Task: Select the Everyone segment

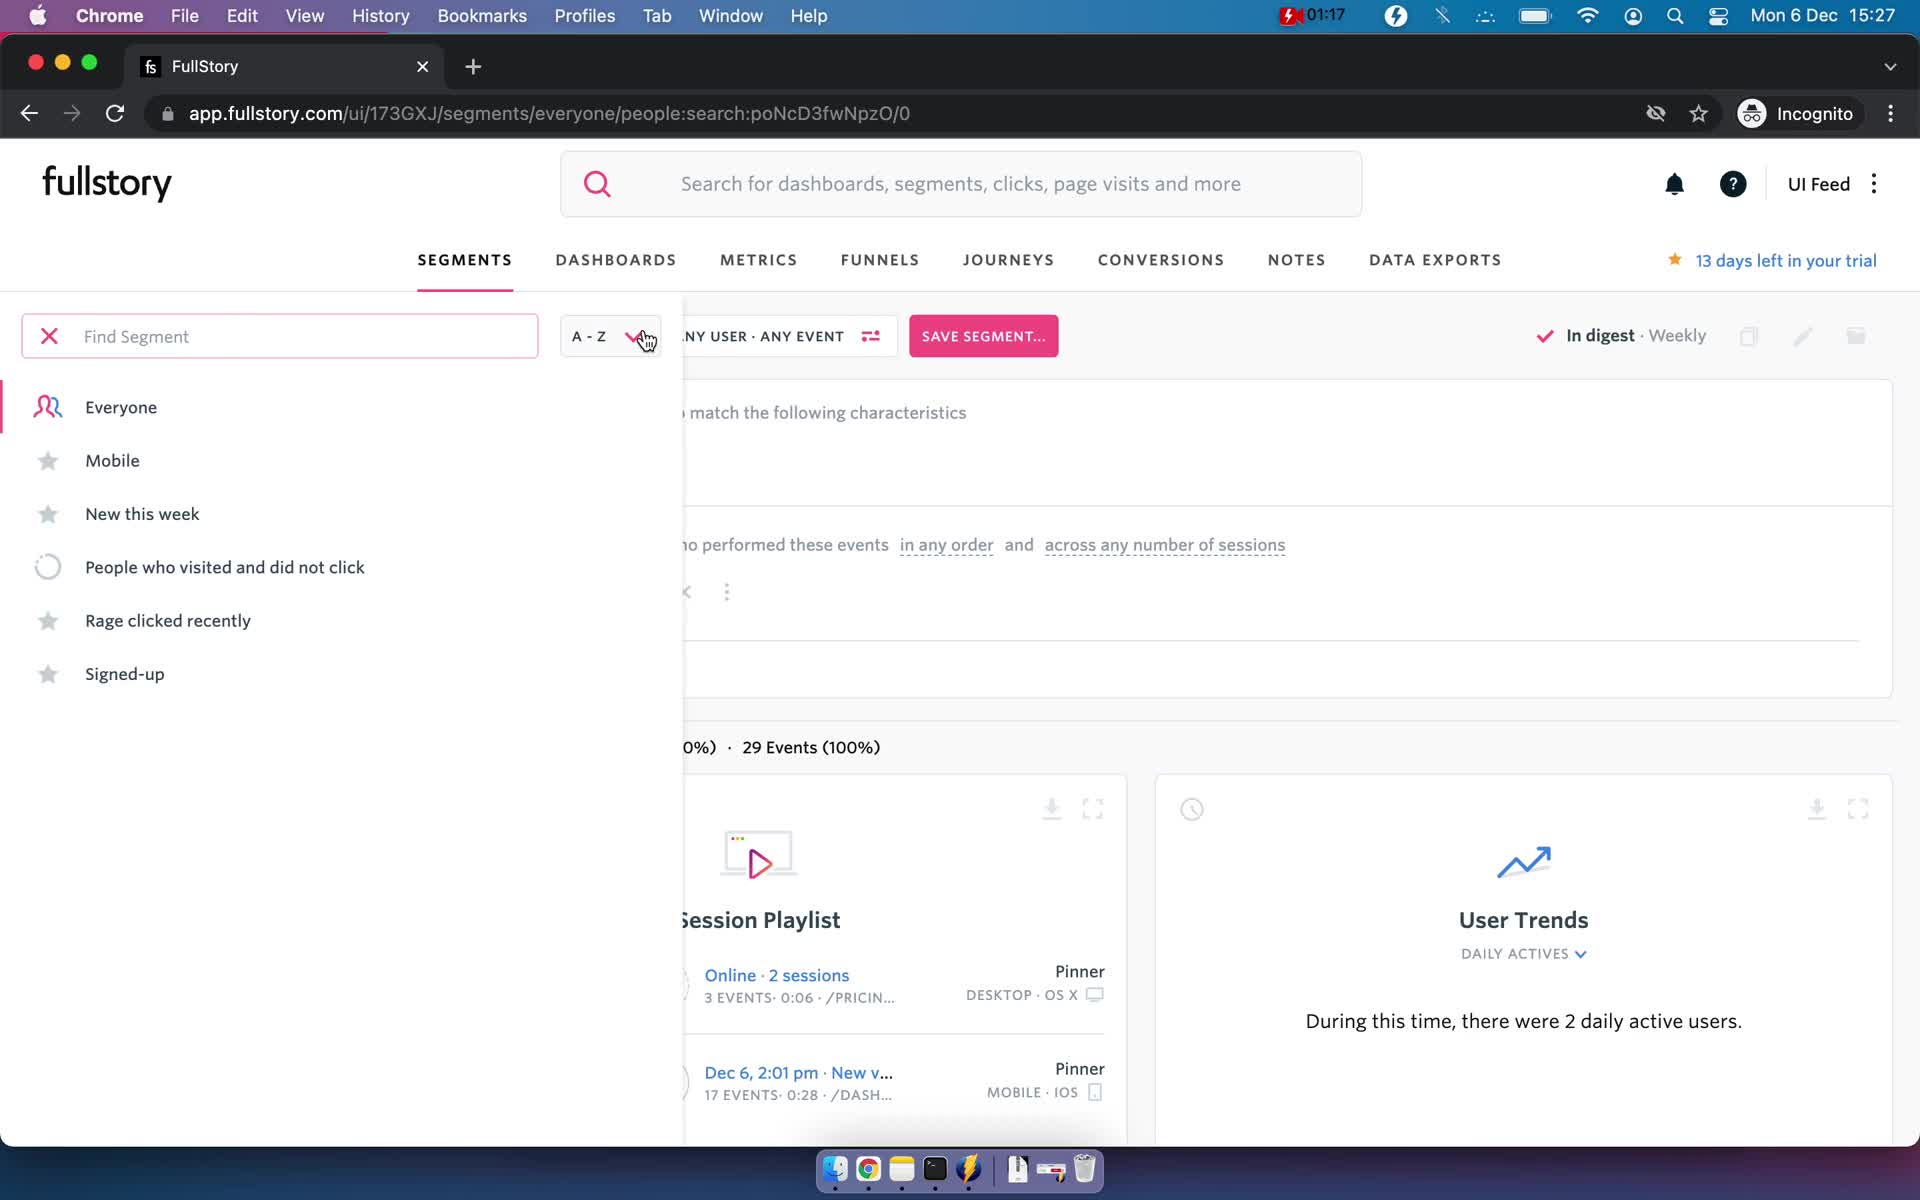Action: click(x=121, y=407)
